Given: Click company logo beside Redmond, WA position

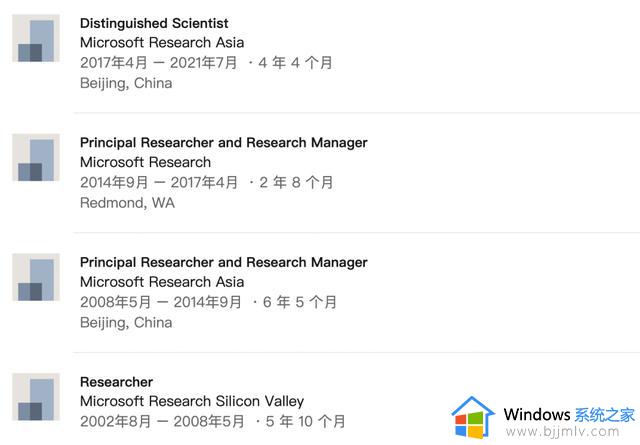Looking at the screenshot, I should pyautogui.click(x=36, y=158).
